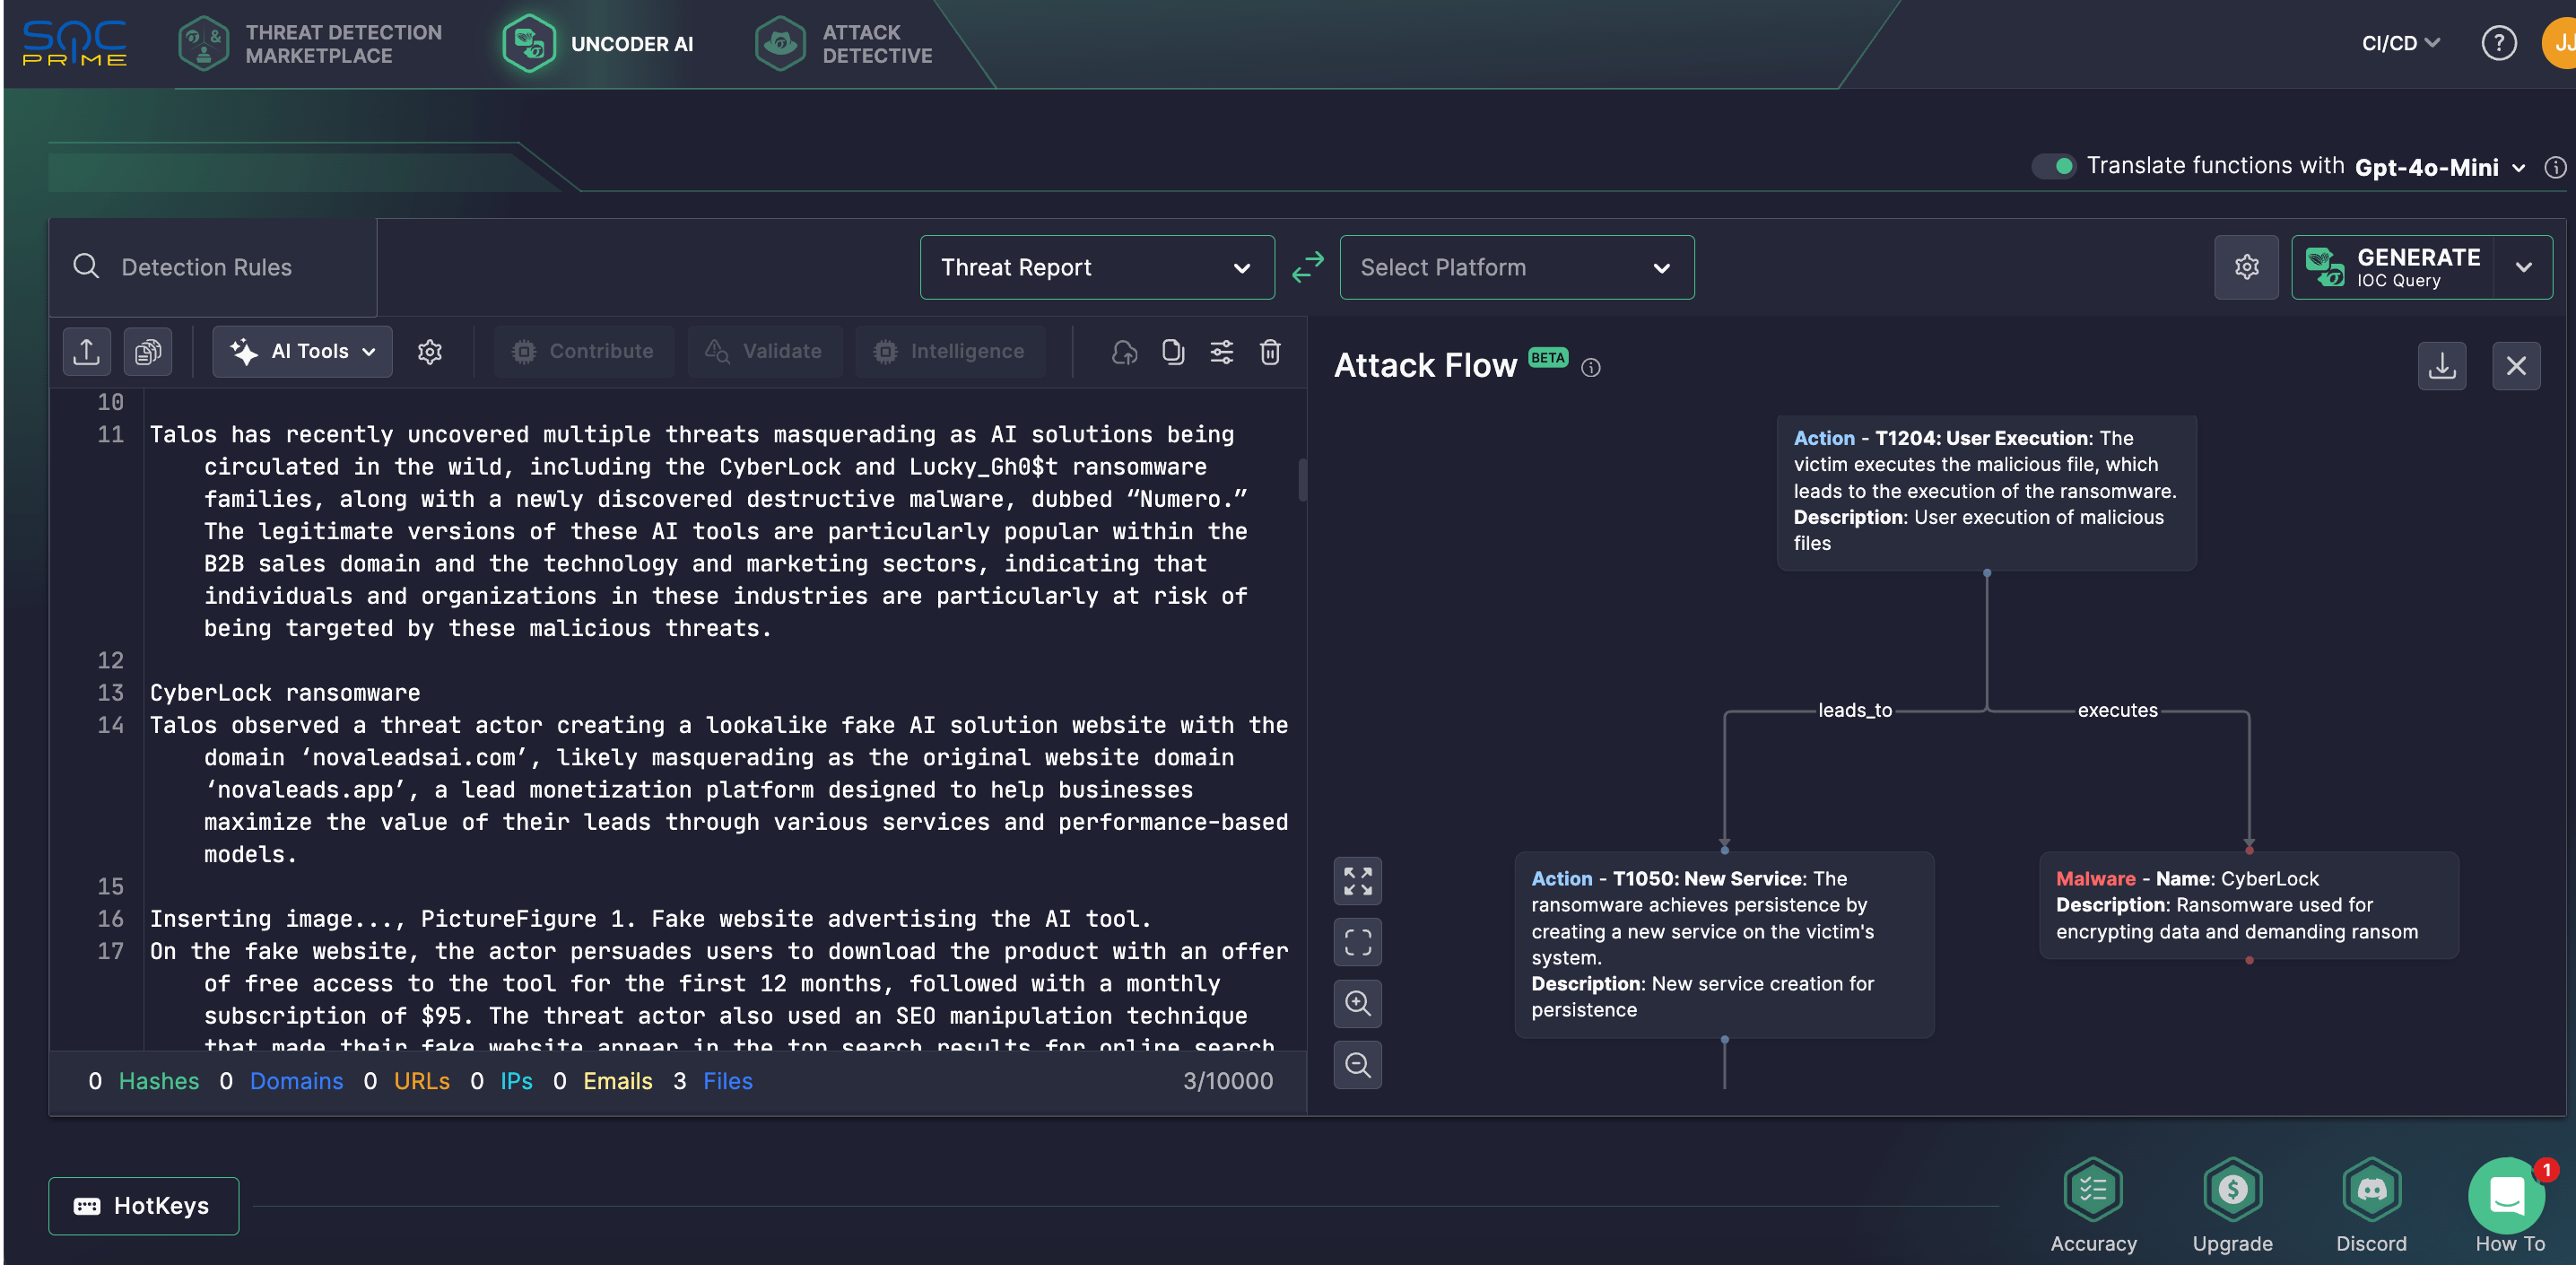Screen dimensions: 2576x1265
Task: Click the Files IOC counter link
Action: pos(727,1081)
